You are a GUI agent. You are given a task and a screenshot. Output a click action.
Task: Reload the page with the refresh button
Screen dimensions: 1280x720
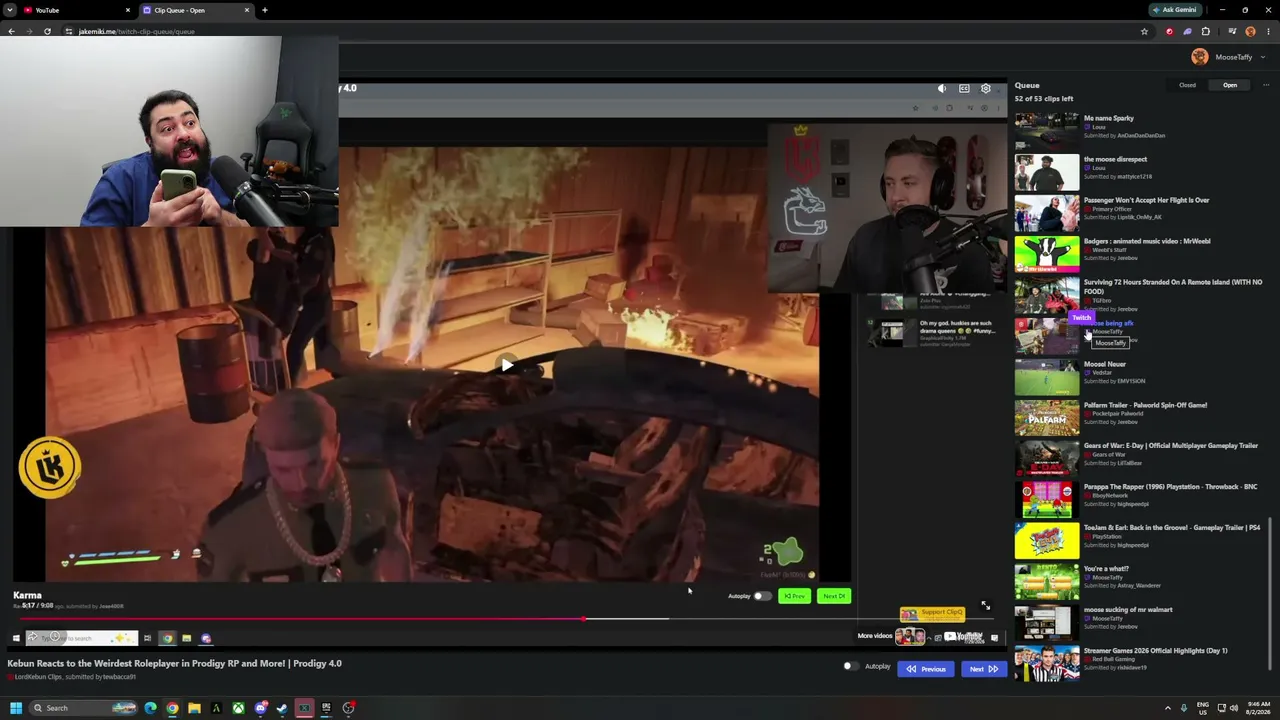(x=47, y=31)
